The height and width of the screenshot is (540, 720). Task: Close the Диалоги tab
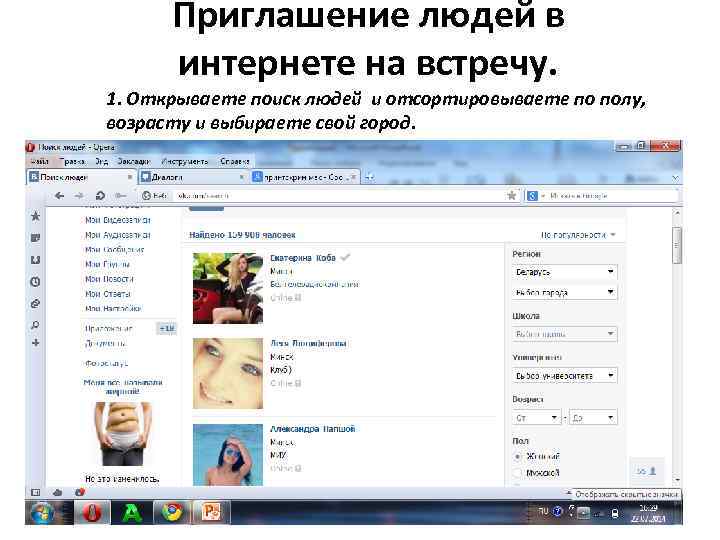point(242,177)
